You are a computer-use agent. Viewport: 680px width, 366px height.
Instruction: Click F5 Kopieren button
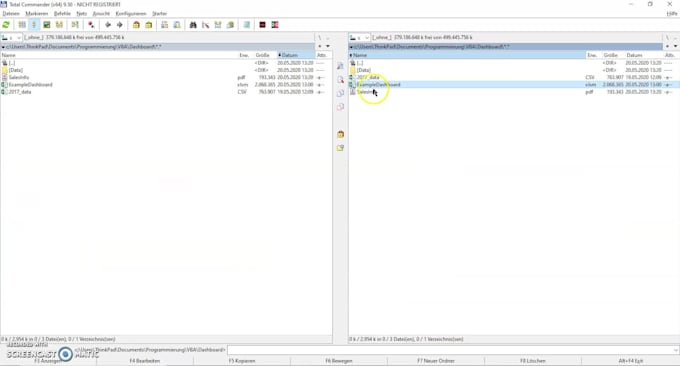[x=242, y=361]
